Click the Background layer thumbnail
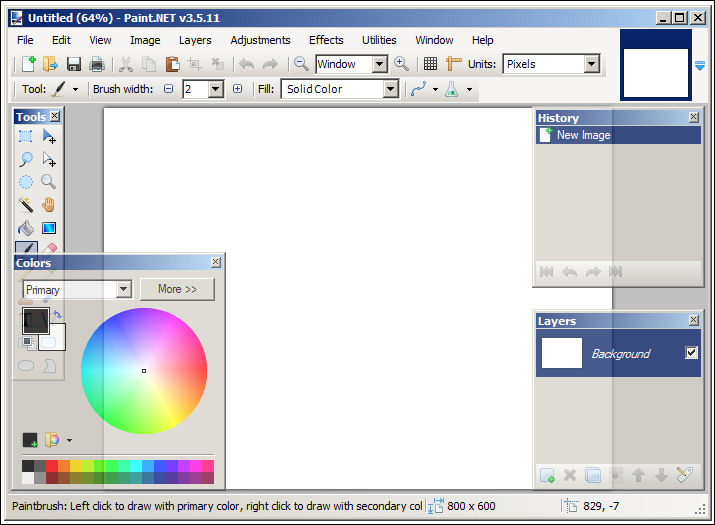715x525 pixels. click(562, 353)
